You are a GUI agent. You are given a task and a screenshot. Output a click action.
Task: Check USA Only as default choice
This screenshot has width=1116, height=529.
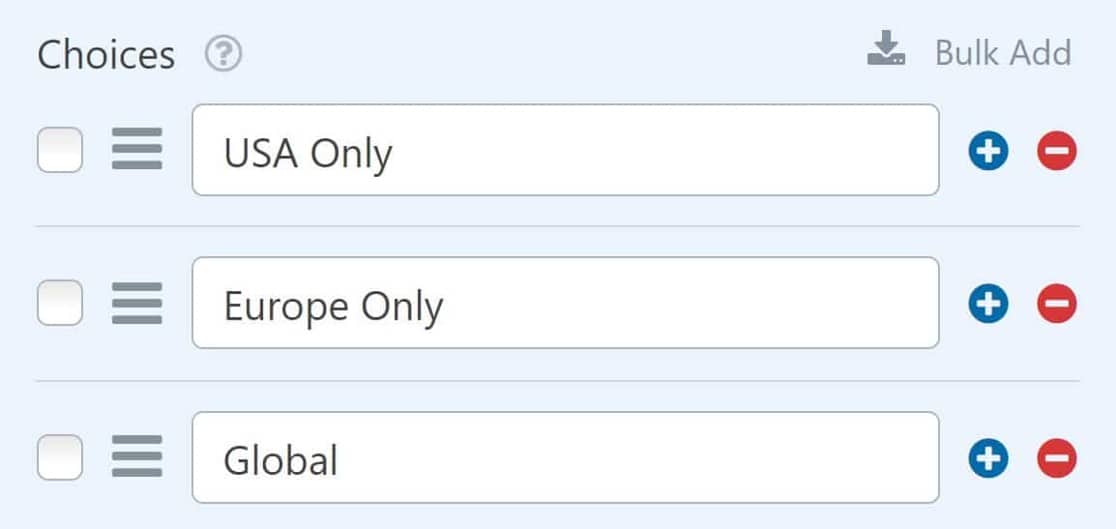[x=60, y=150]
